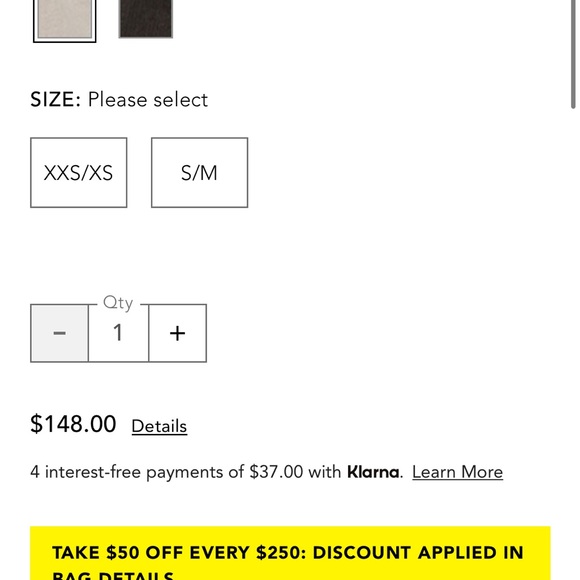This screenshot has height=580, width=580.
Task: Click the $148.00 price text
Action: [x=73, y=424]
